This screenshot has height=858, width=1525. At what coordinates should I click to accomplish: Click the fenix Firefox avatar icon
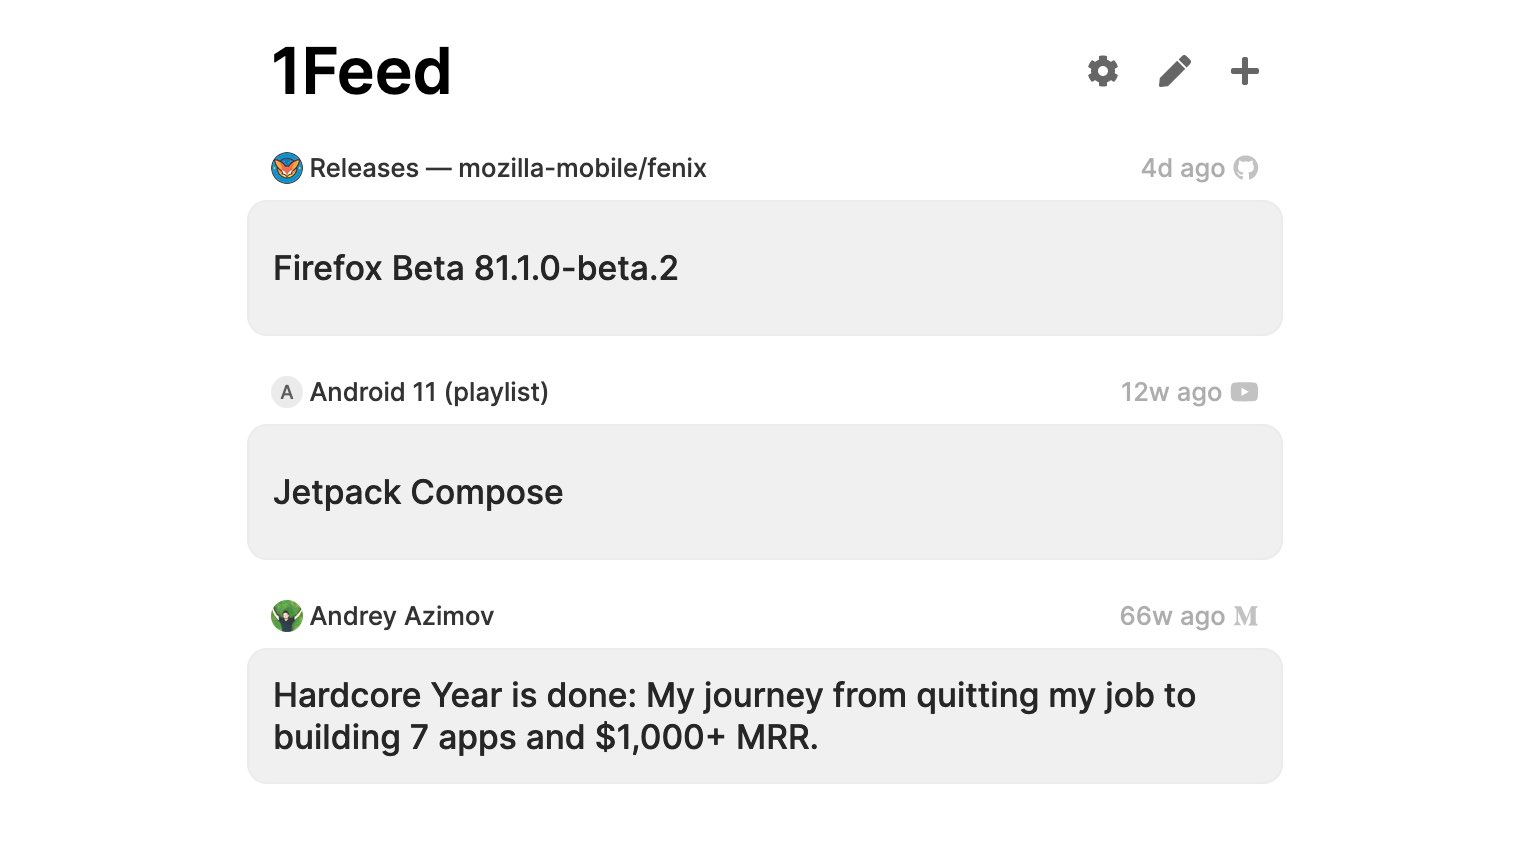click(x=287, y=168)
